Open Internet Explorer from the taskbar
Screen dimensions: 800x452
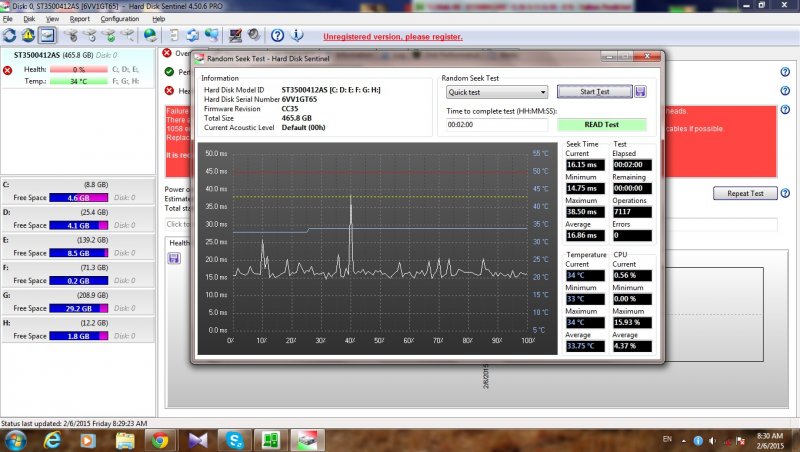click(52, 440)
